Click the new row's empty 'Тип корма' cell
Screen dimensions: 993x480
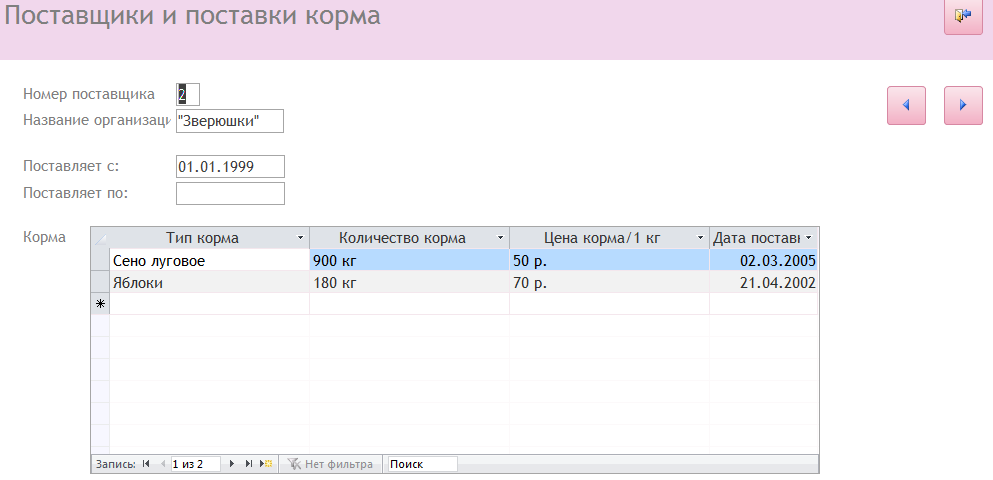point(210,304)
